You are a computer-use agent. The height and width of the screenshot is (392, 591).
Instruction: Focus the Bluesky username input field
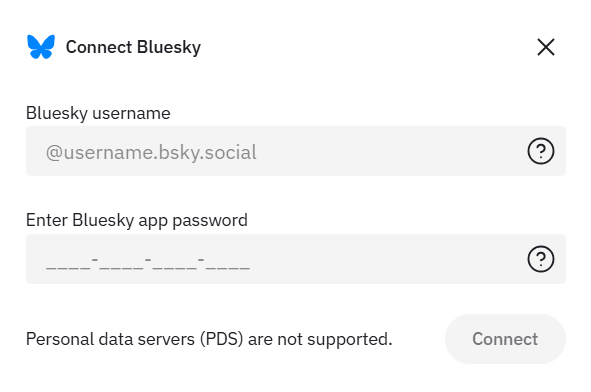click(x=296, y=151)
